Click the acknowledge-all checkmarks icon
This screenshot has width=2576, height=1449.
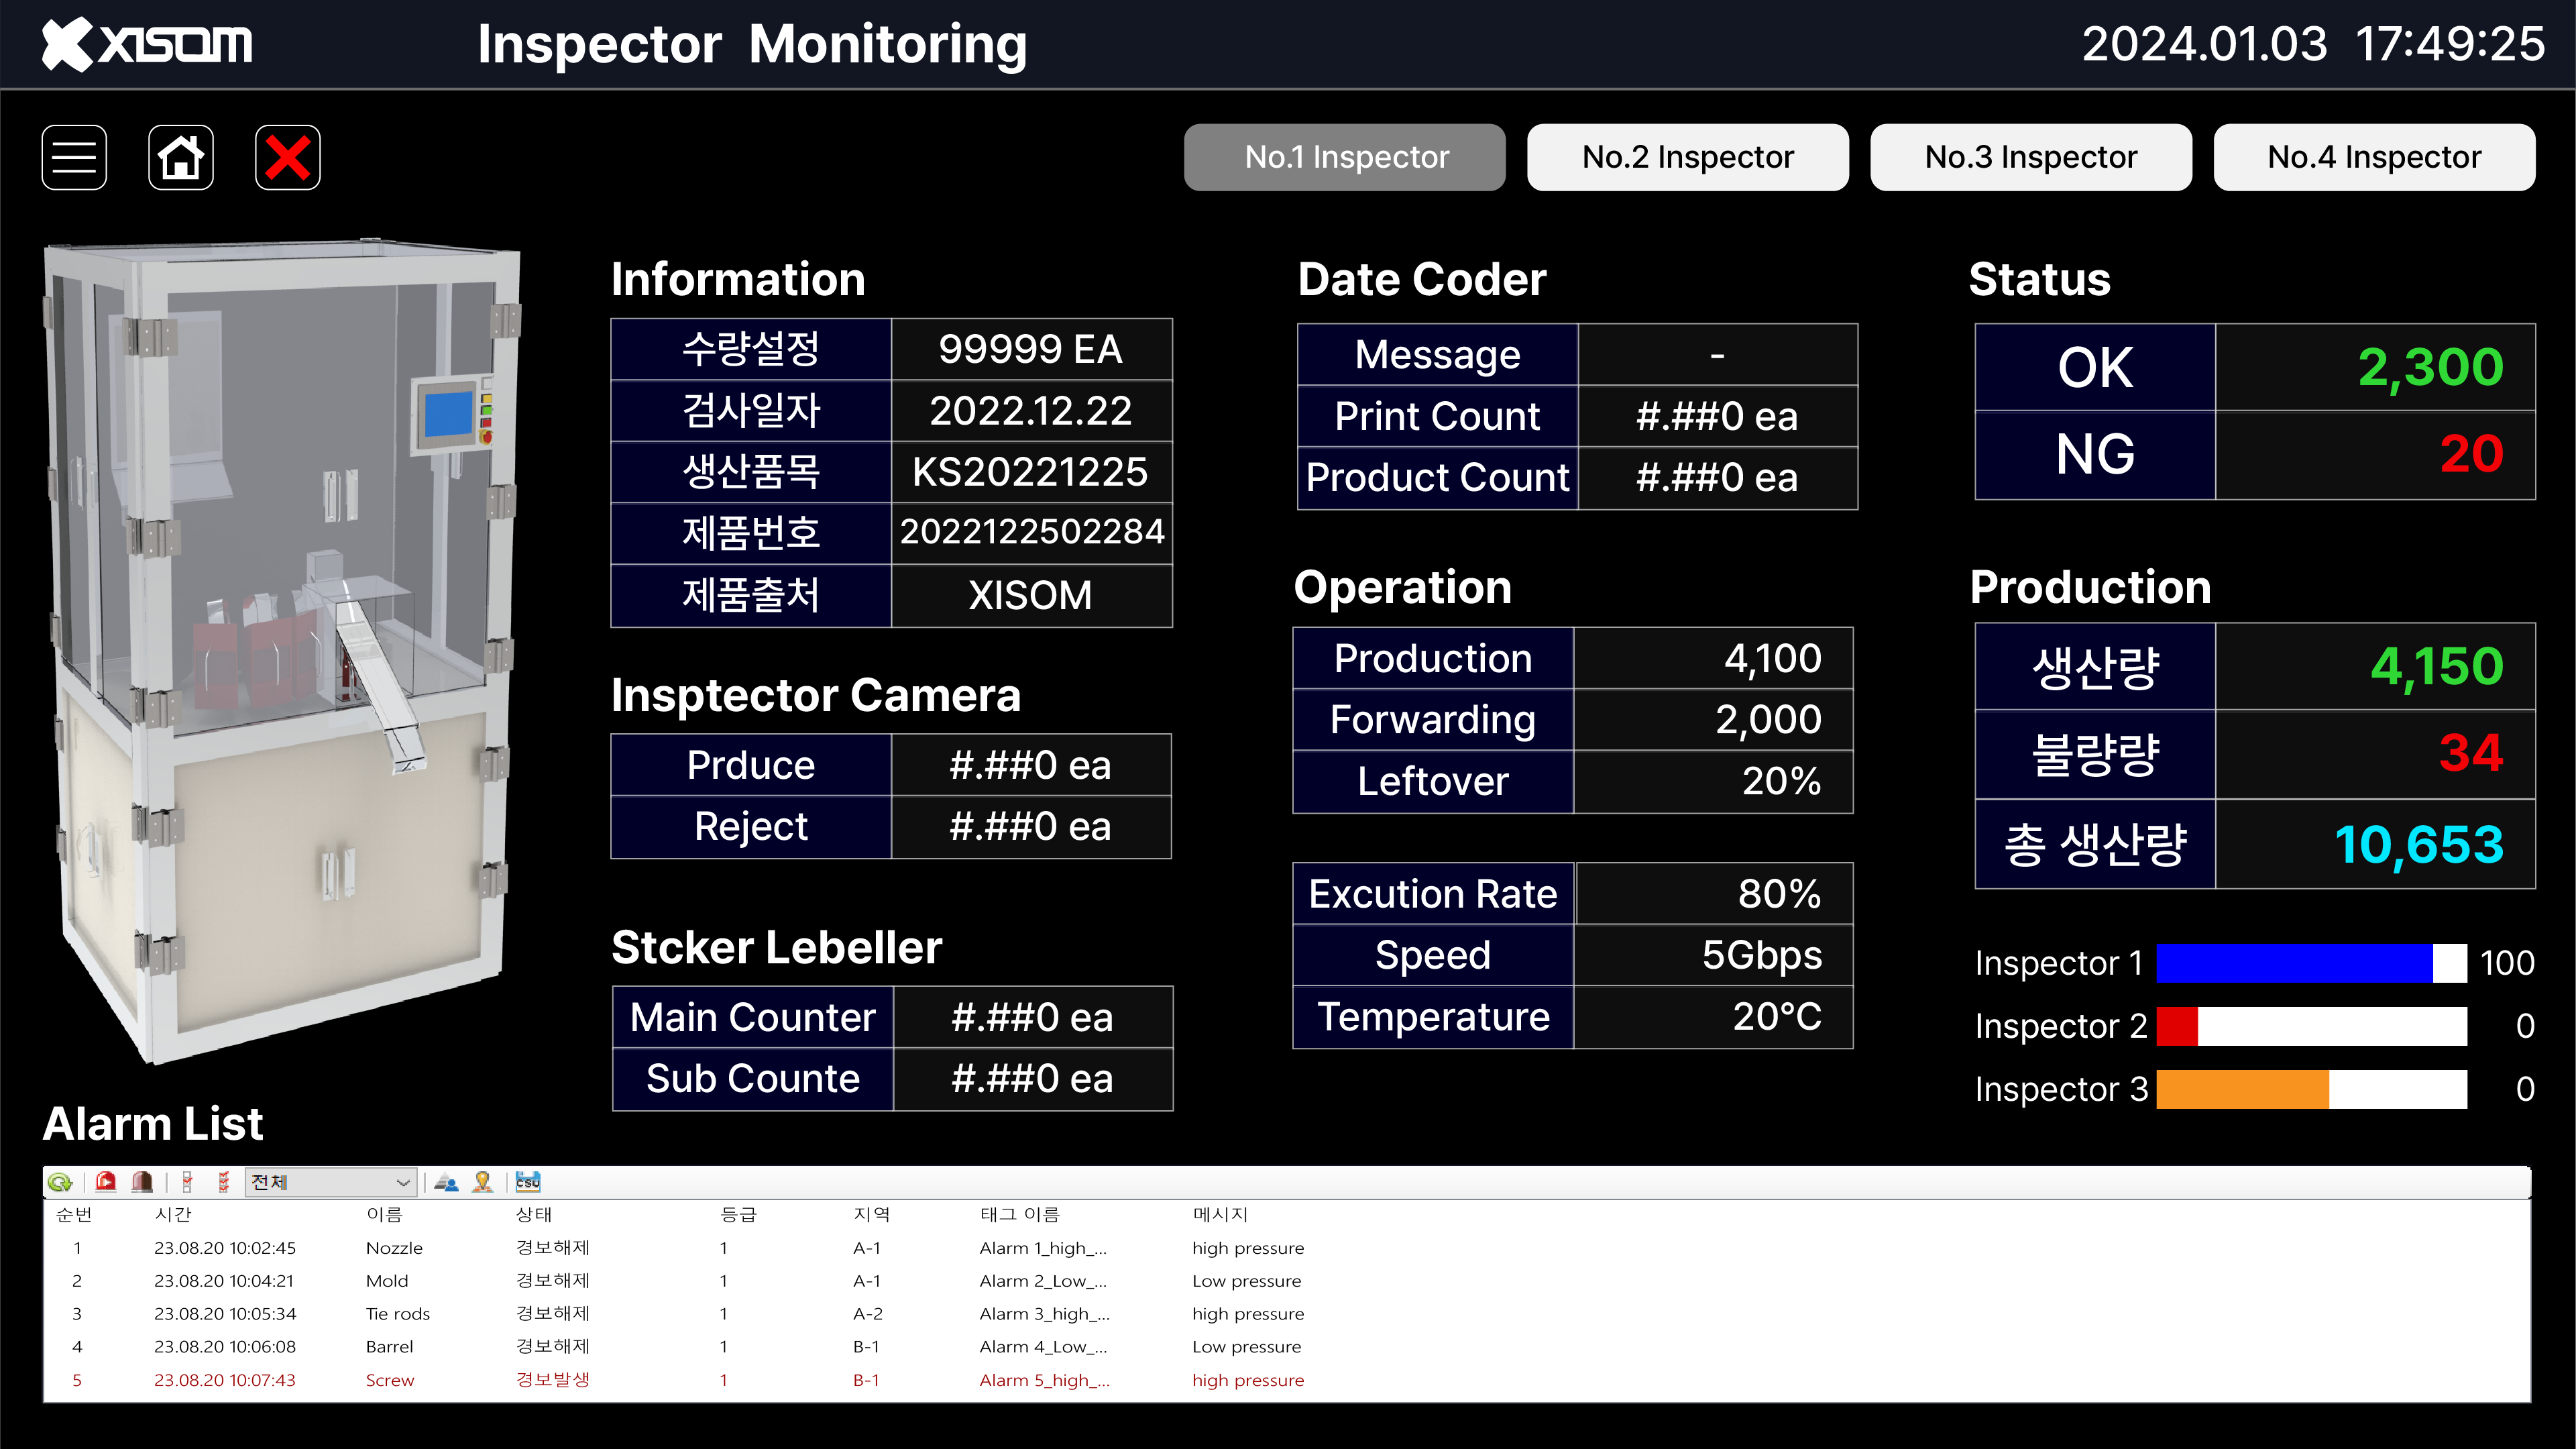pos(222,1182)
